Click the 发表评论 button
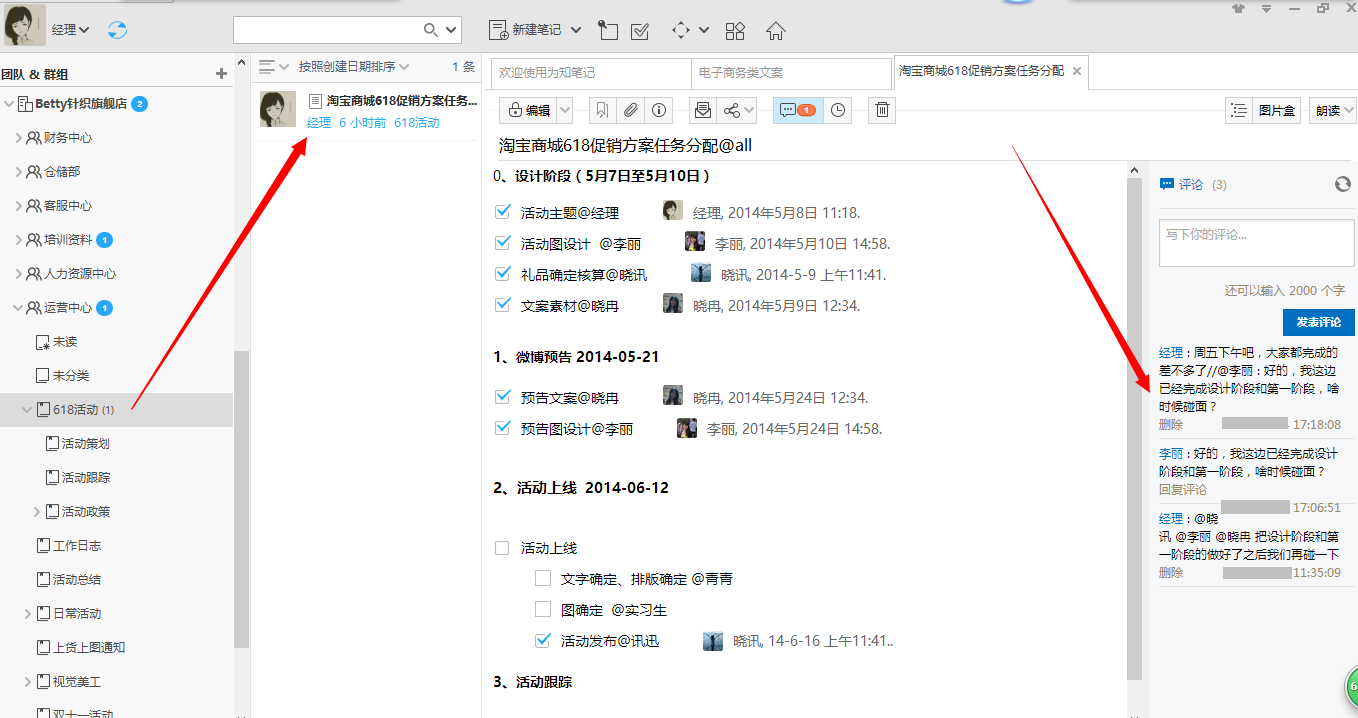This screenshot has width=1358, height=718. tap(1318, 322)
